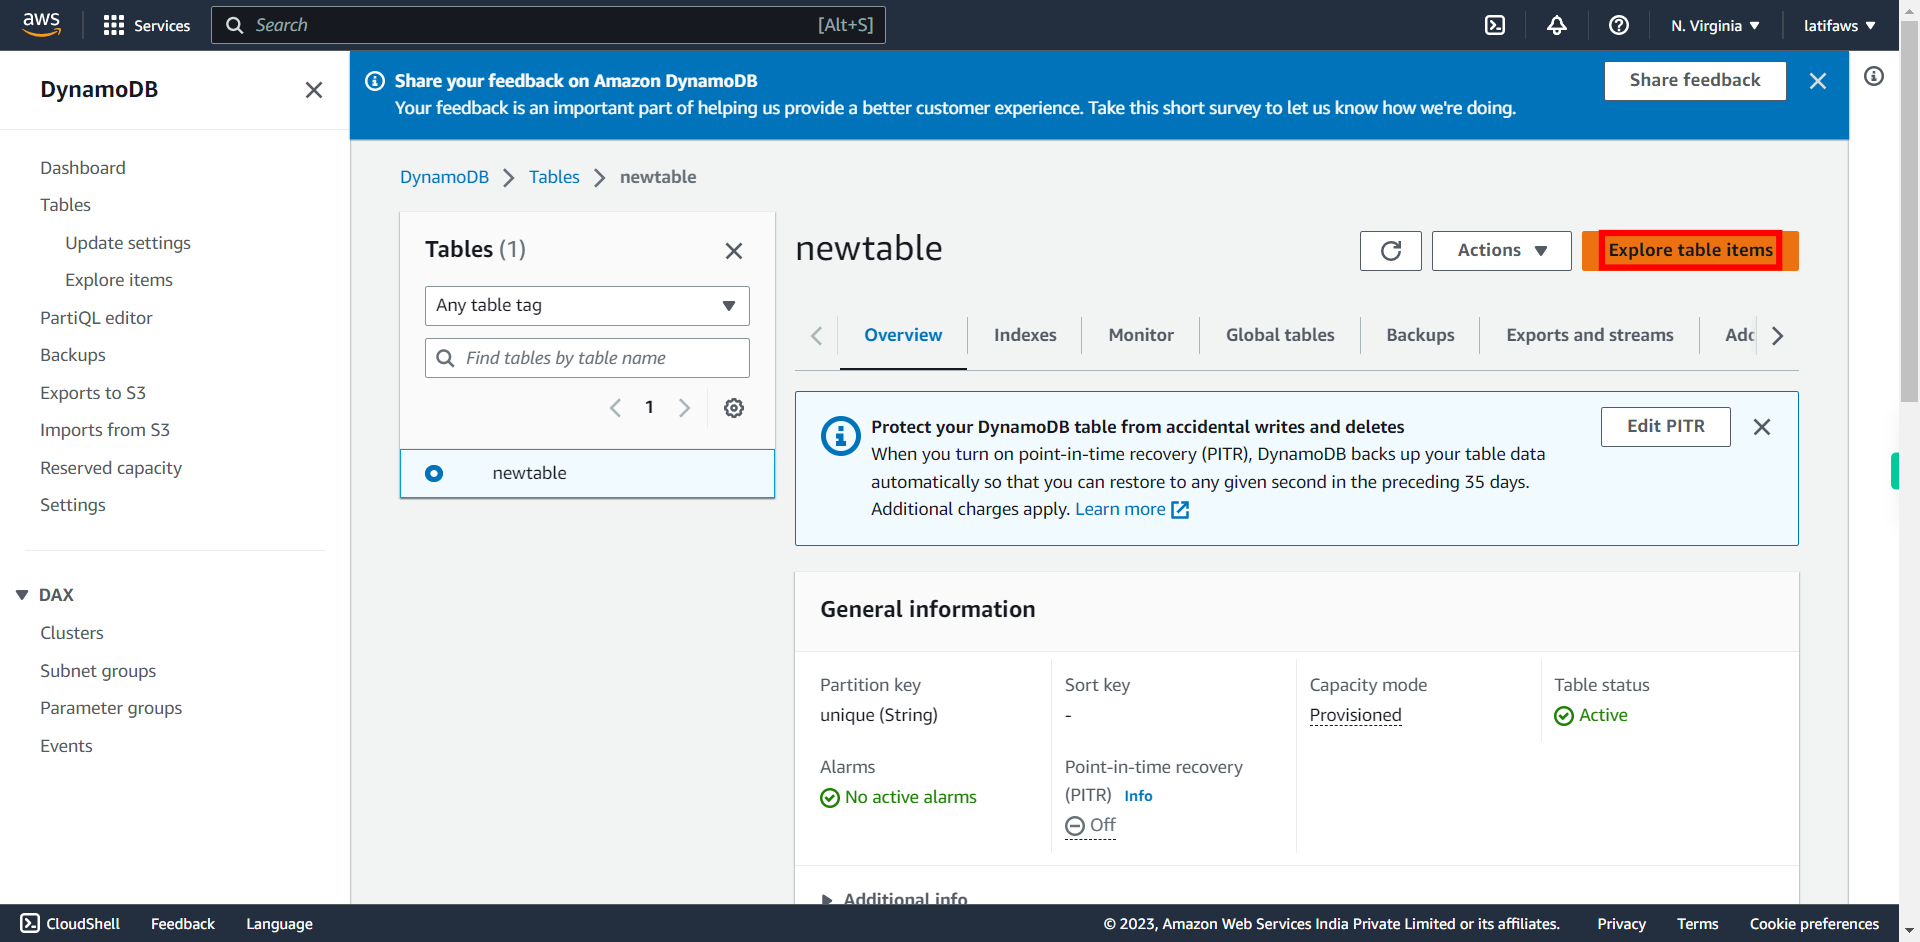The height and width of the screenshot is (942, 1920).
Task: Click the No active alarms status
Action: pos(898,797)
